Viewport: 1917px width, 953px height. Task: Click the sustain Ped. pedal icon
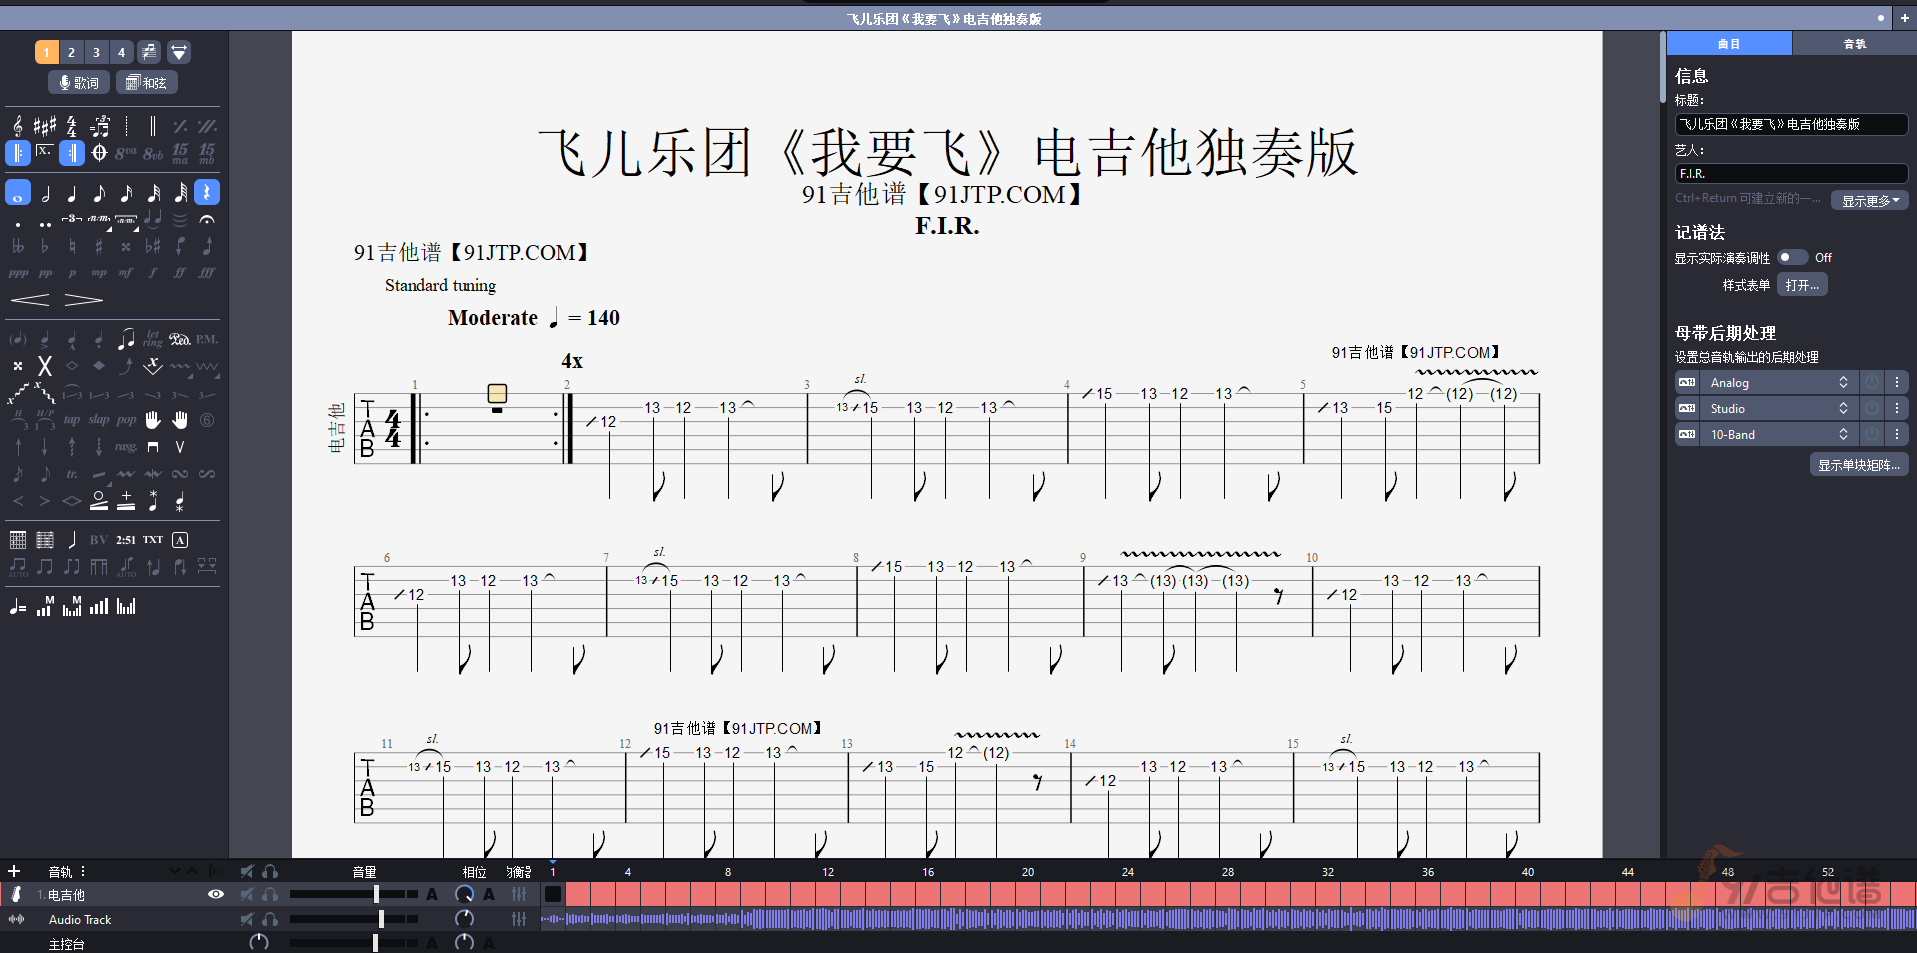(180, 339)
